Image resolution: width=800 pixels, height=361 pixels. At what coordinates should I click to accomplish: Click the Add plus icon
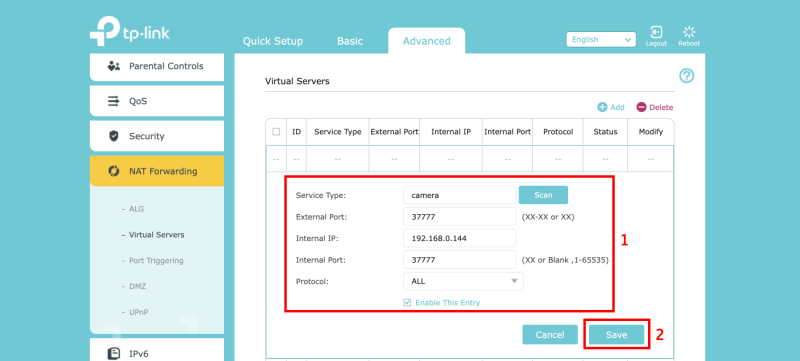(602, 107)
